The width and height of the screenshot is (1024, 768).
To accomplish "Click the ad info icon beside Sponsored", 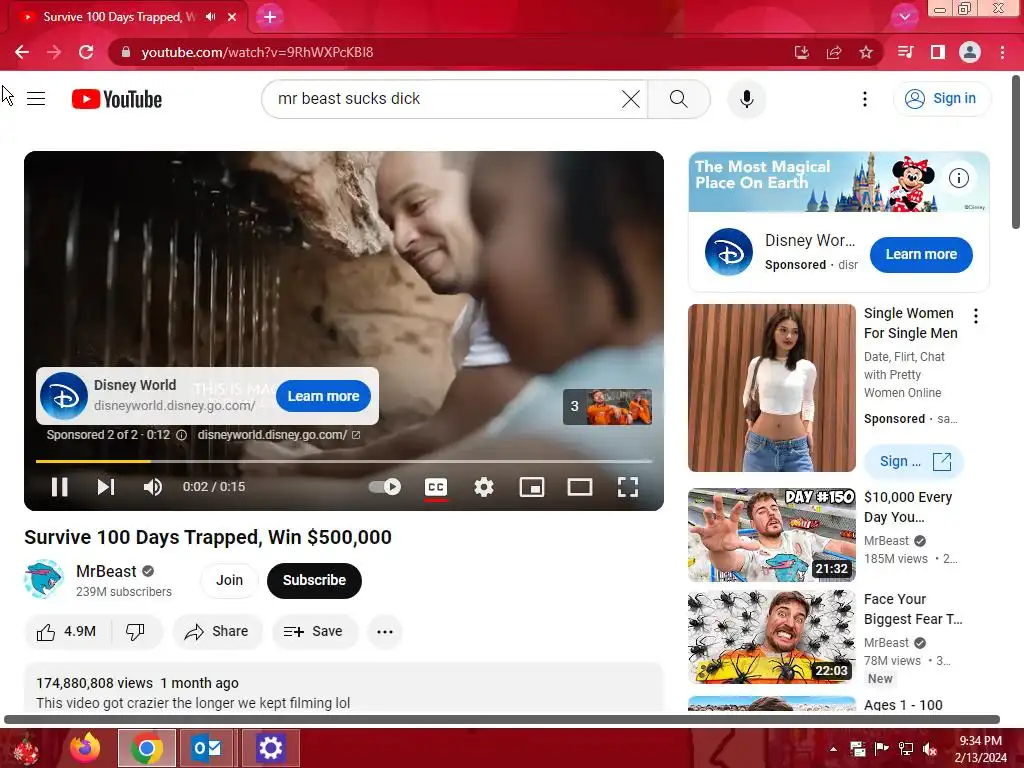I will point(182,435).
